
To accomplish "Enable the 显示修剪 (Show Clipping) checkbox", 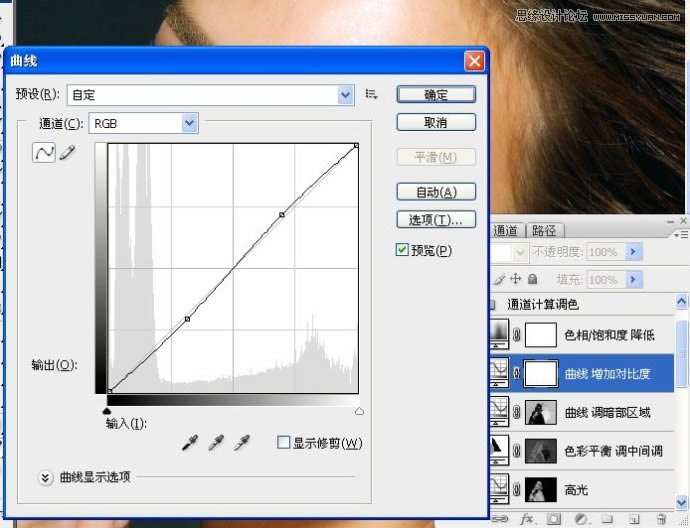I will tap(283, 443).
